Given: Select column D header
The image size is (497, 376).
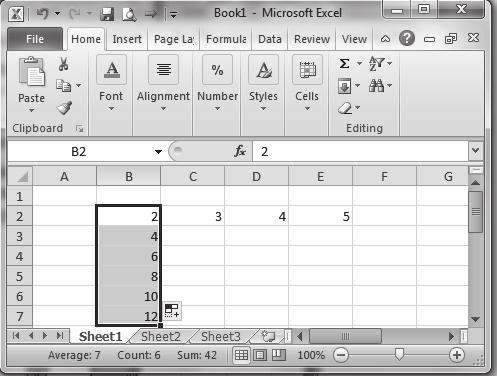Looking at the screenshot, I should [256, 176].
